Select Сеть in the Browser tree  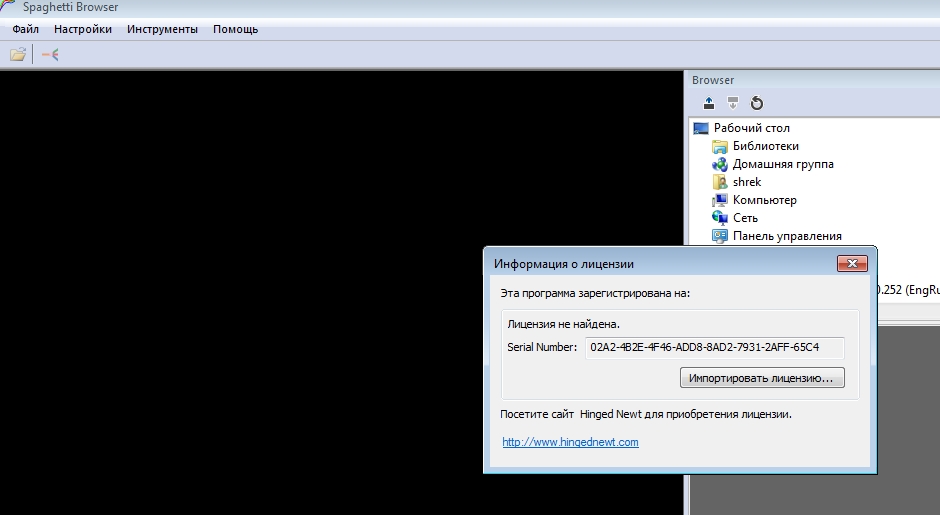[x=745, y=218]
